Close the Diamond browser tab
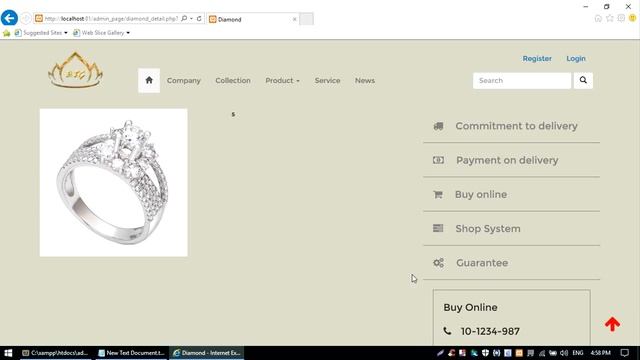 pyautogui.click(x=294, y=19)
